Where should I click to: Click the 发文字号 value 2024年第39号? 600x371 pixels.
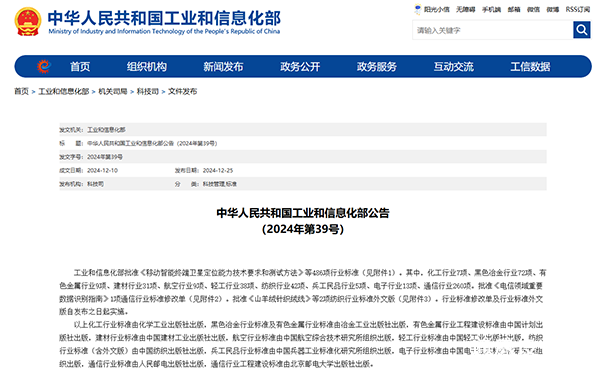[x=105, y=157]
